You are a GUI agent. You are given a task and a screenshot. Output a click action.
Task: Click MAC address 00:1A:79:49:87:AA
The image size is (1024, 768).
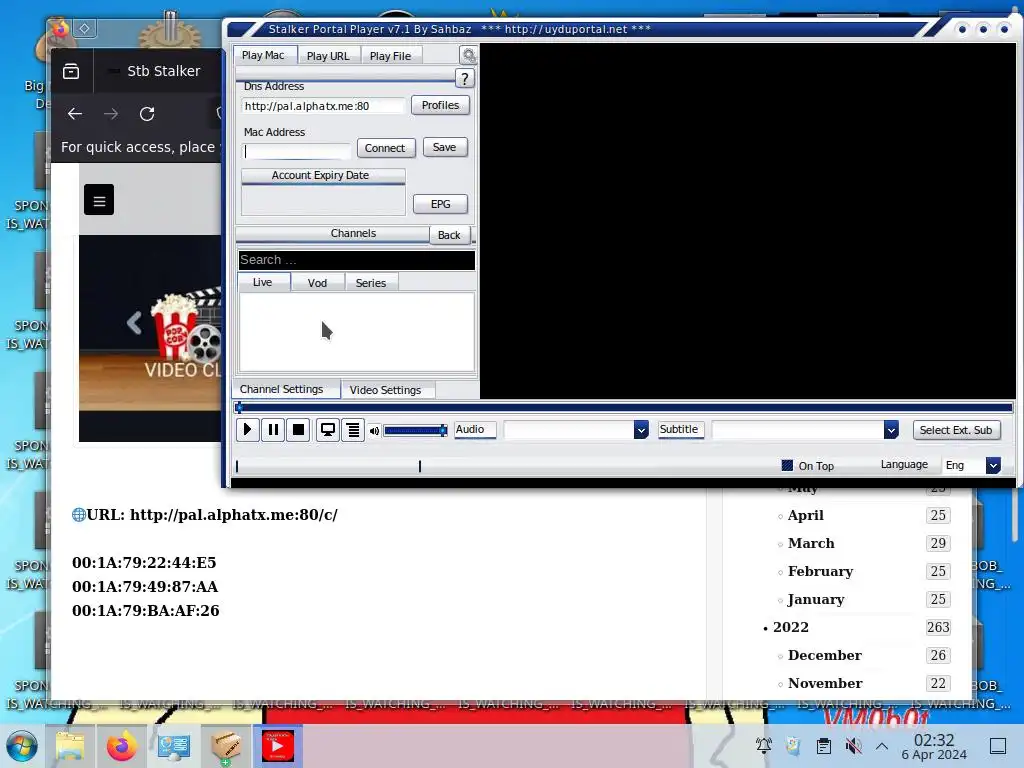[145, 586]
